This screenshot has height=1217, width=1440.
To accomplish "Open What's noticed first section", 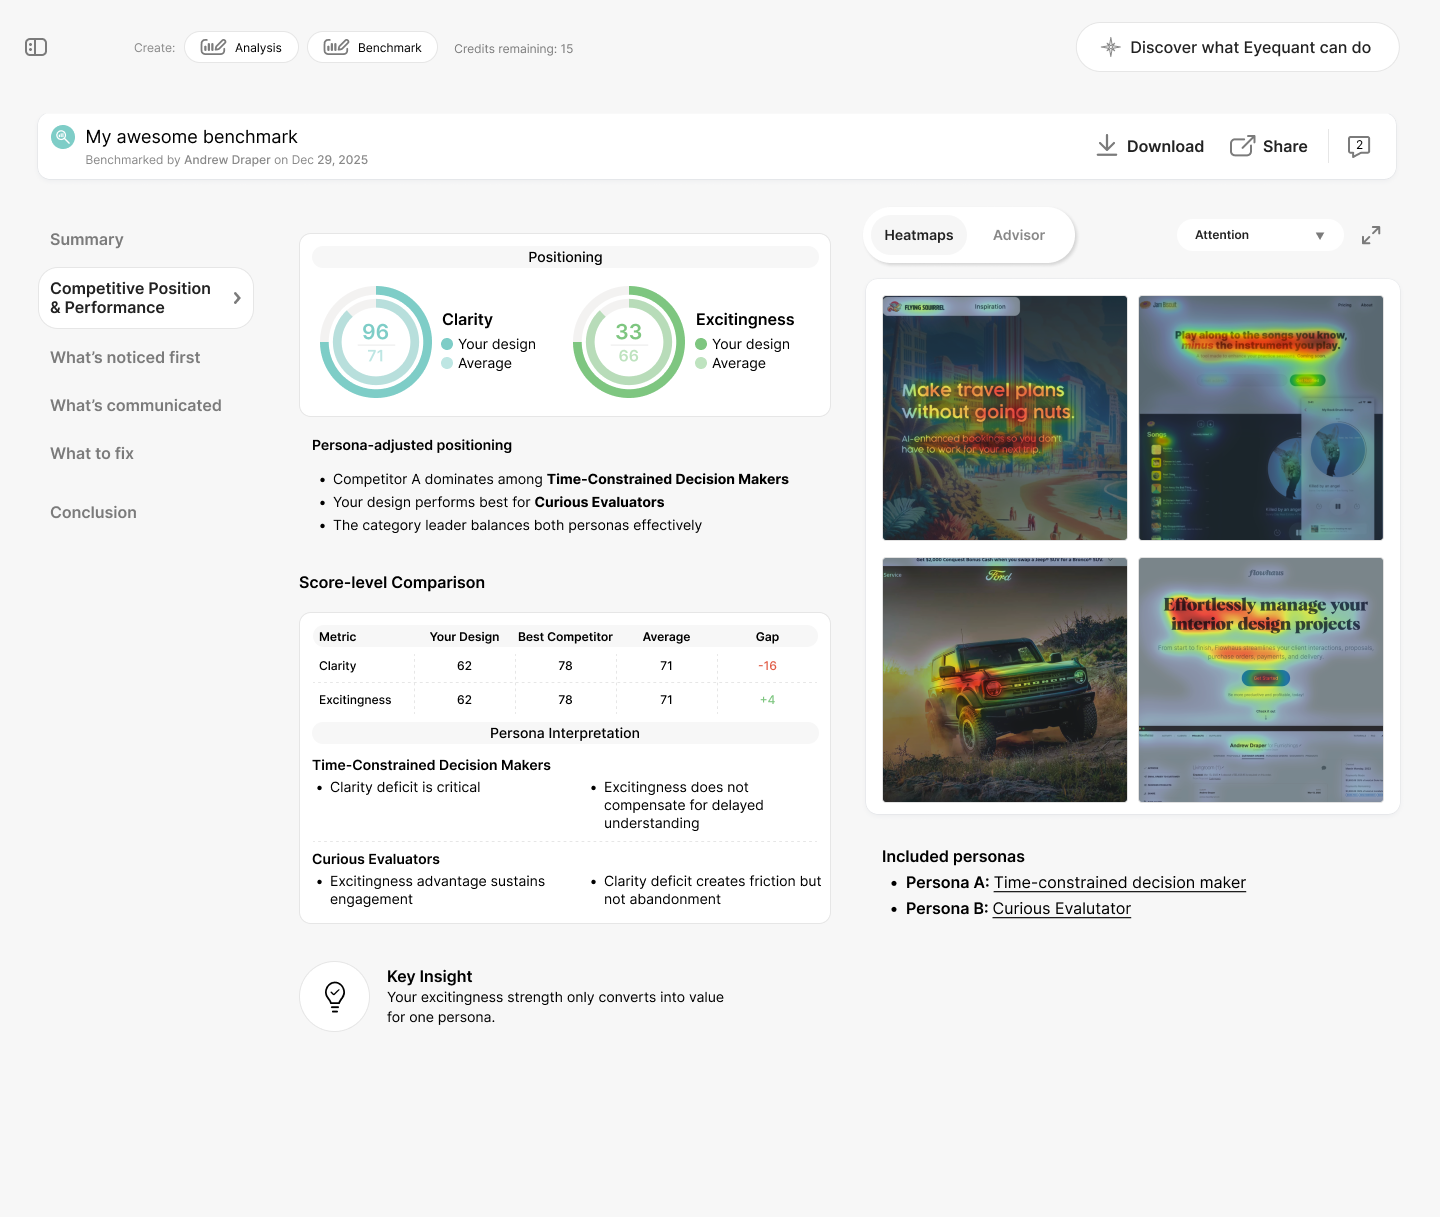I will point(125,358).
